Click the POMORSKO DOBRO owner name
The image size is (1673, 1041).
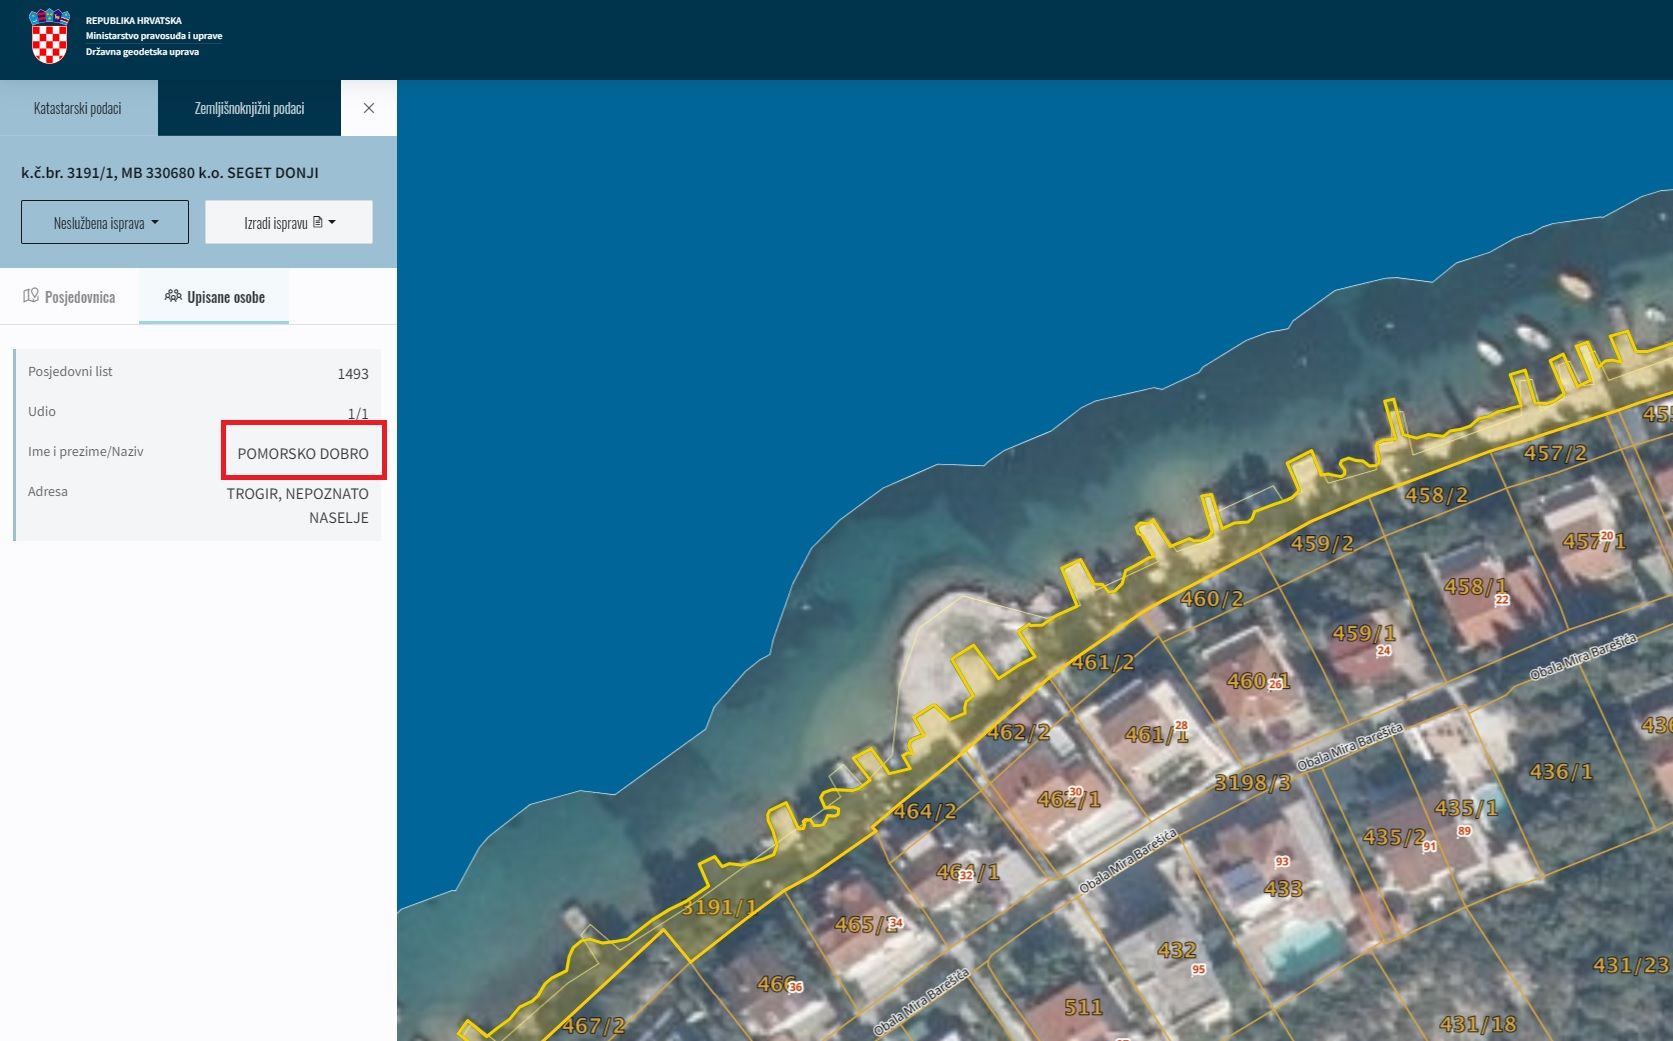tap(303, 453)
